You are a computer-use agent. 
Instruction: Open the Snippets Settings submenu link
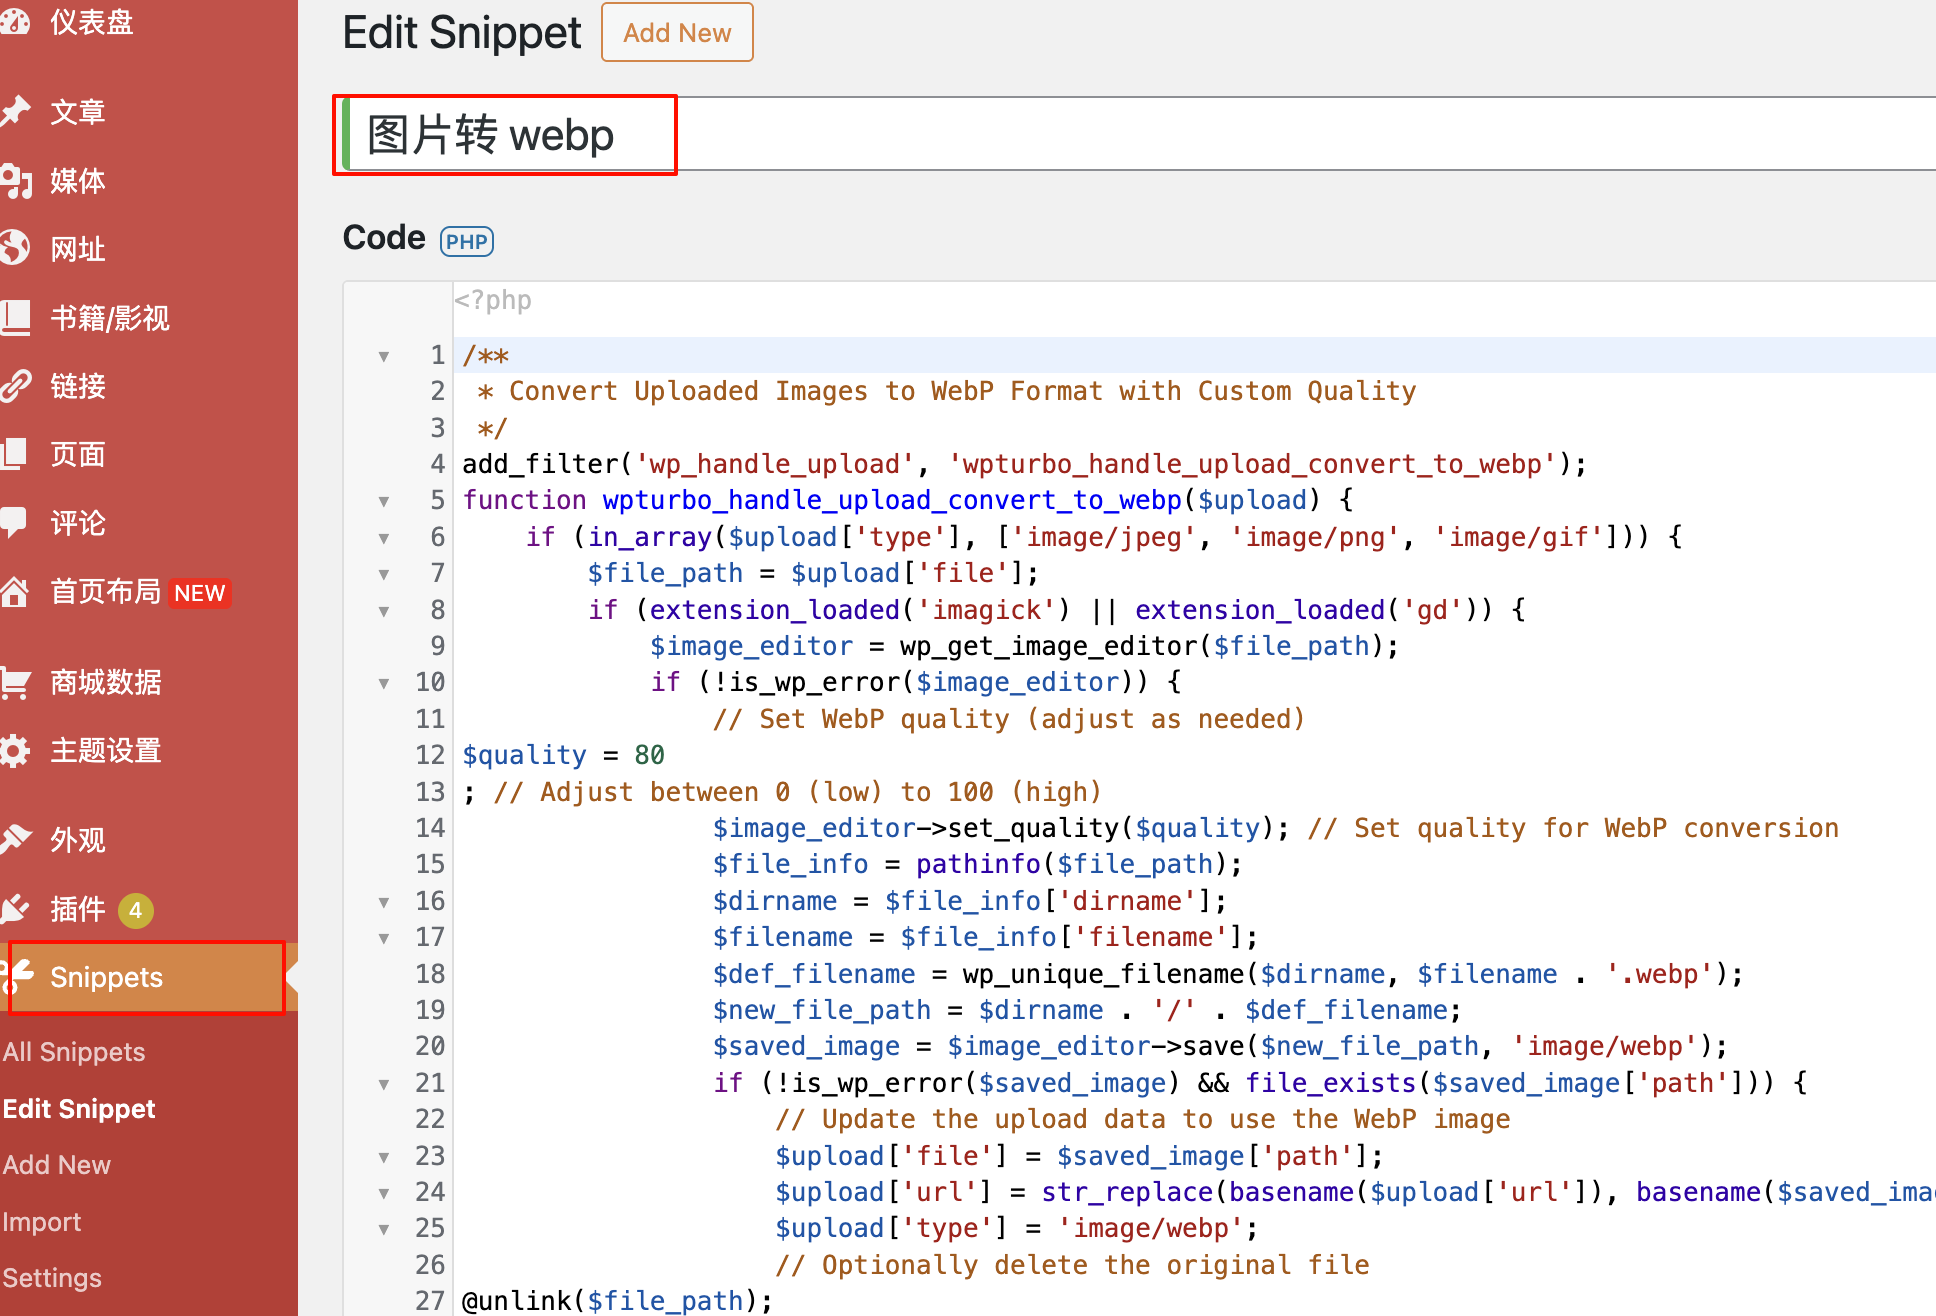point(52,1277)
